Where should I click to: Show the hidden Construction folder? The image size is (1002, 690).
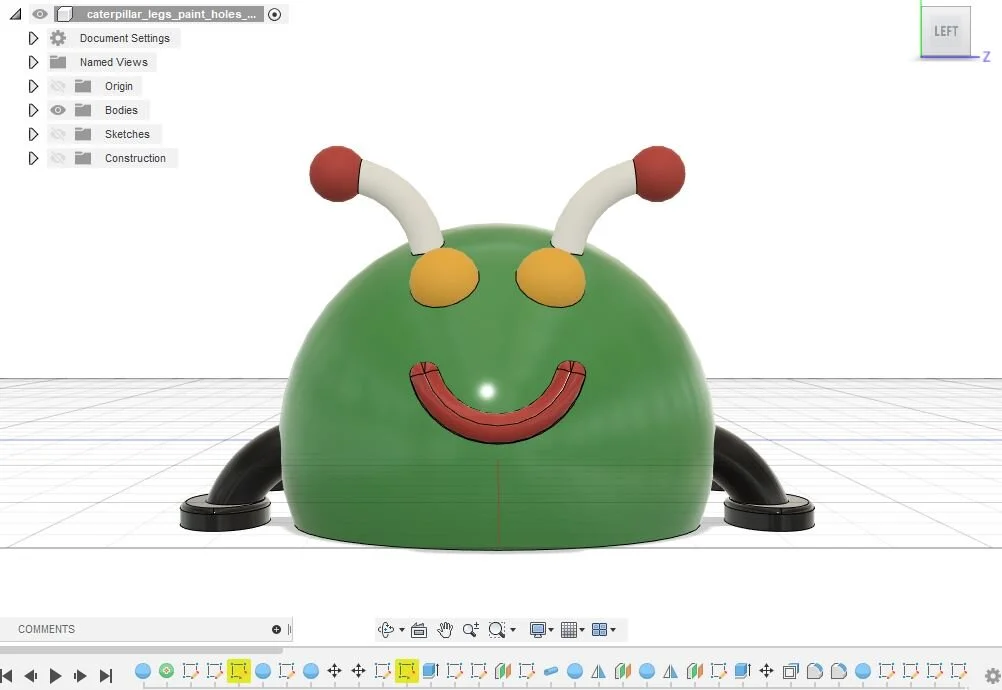pyautogui.click(x=58, y=158)
